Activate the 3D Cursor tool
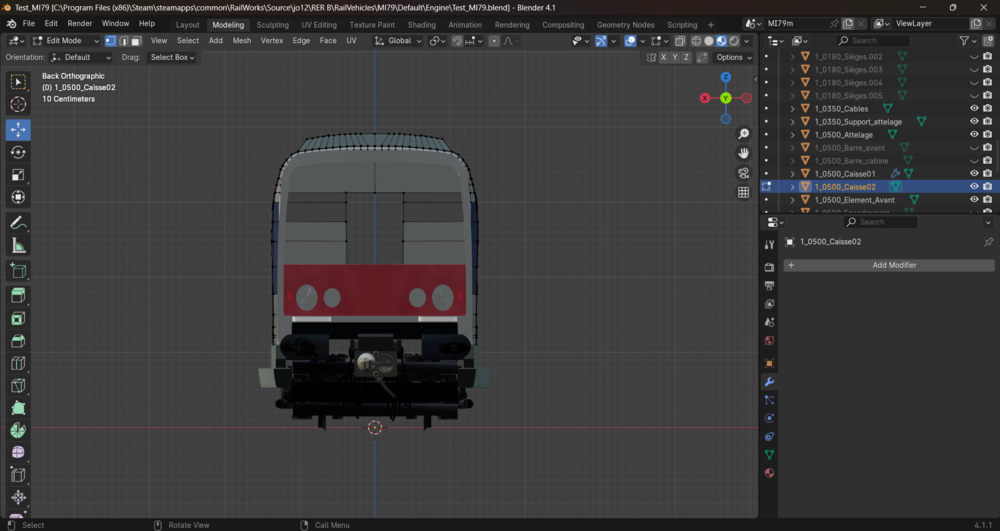 18,105
